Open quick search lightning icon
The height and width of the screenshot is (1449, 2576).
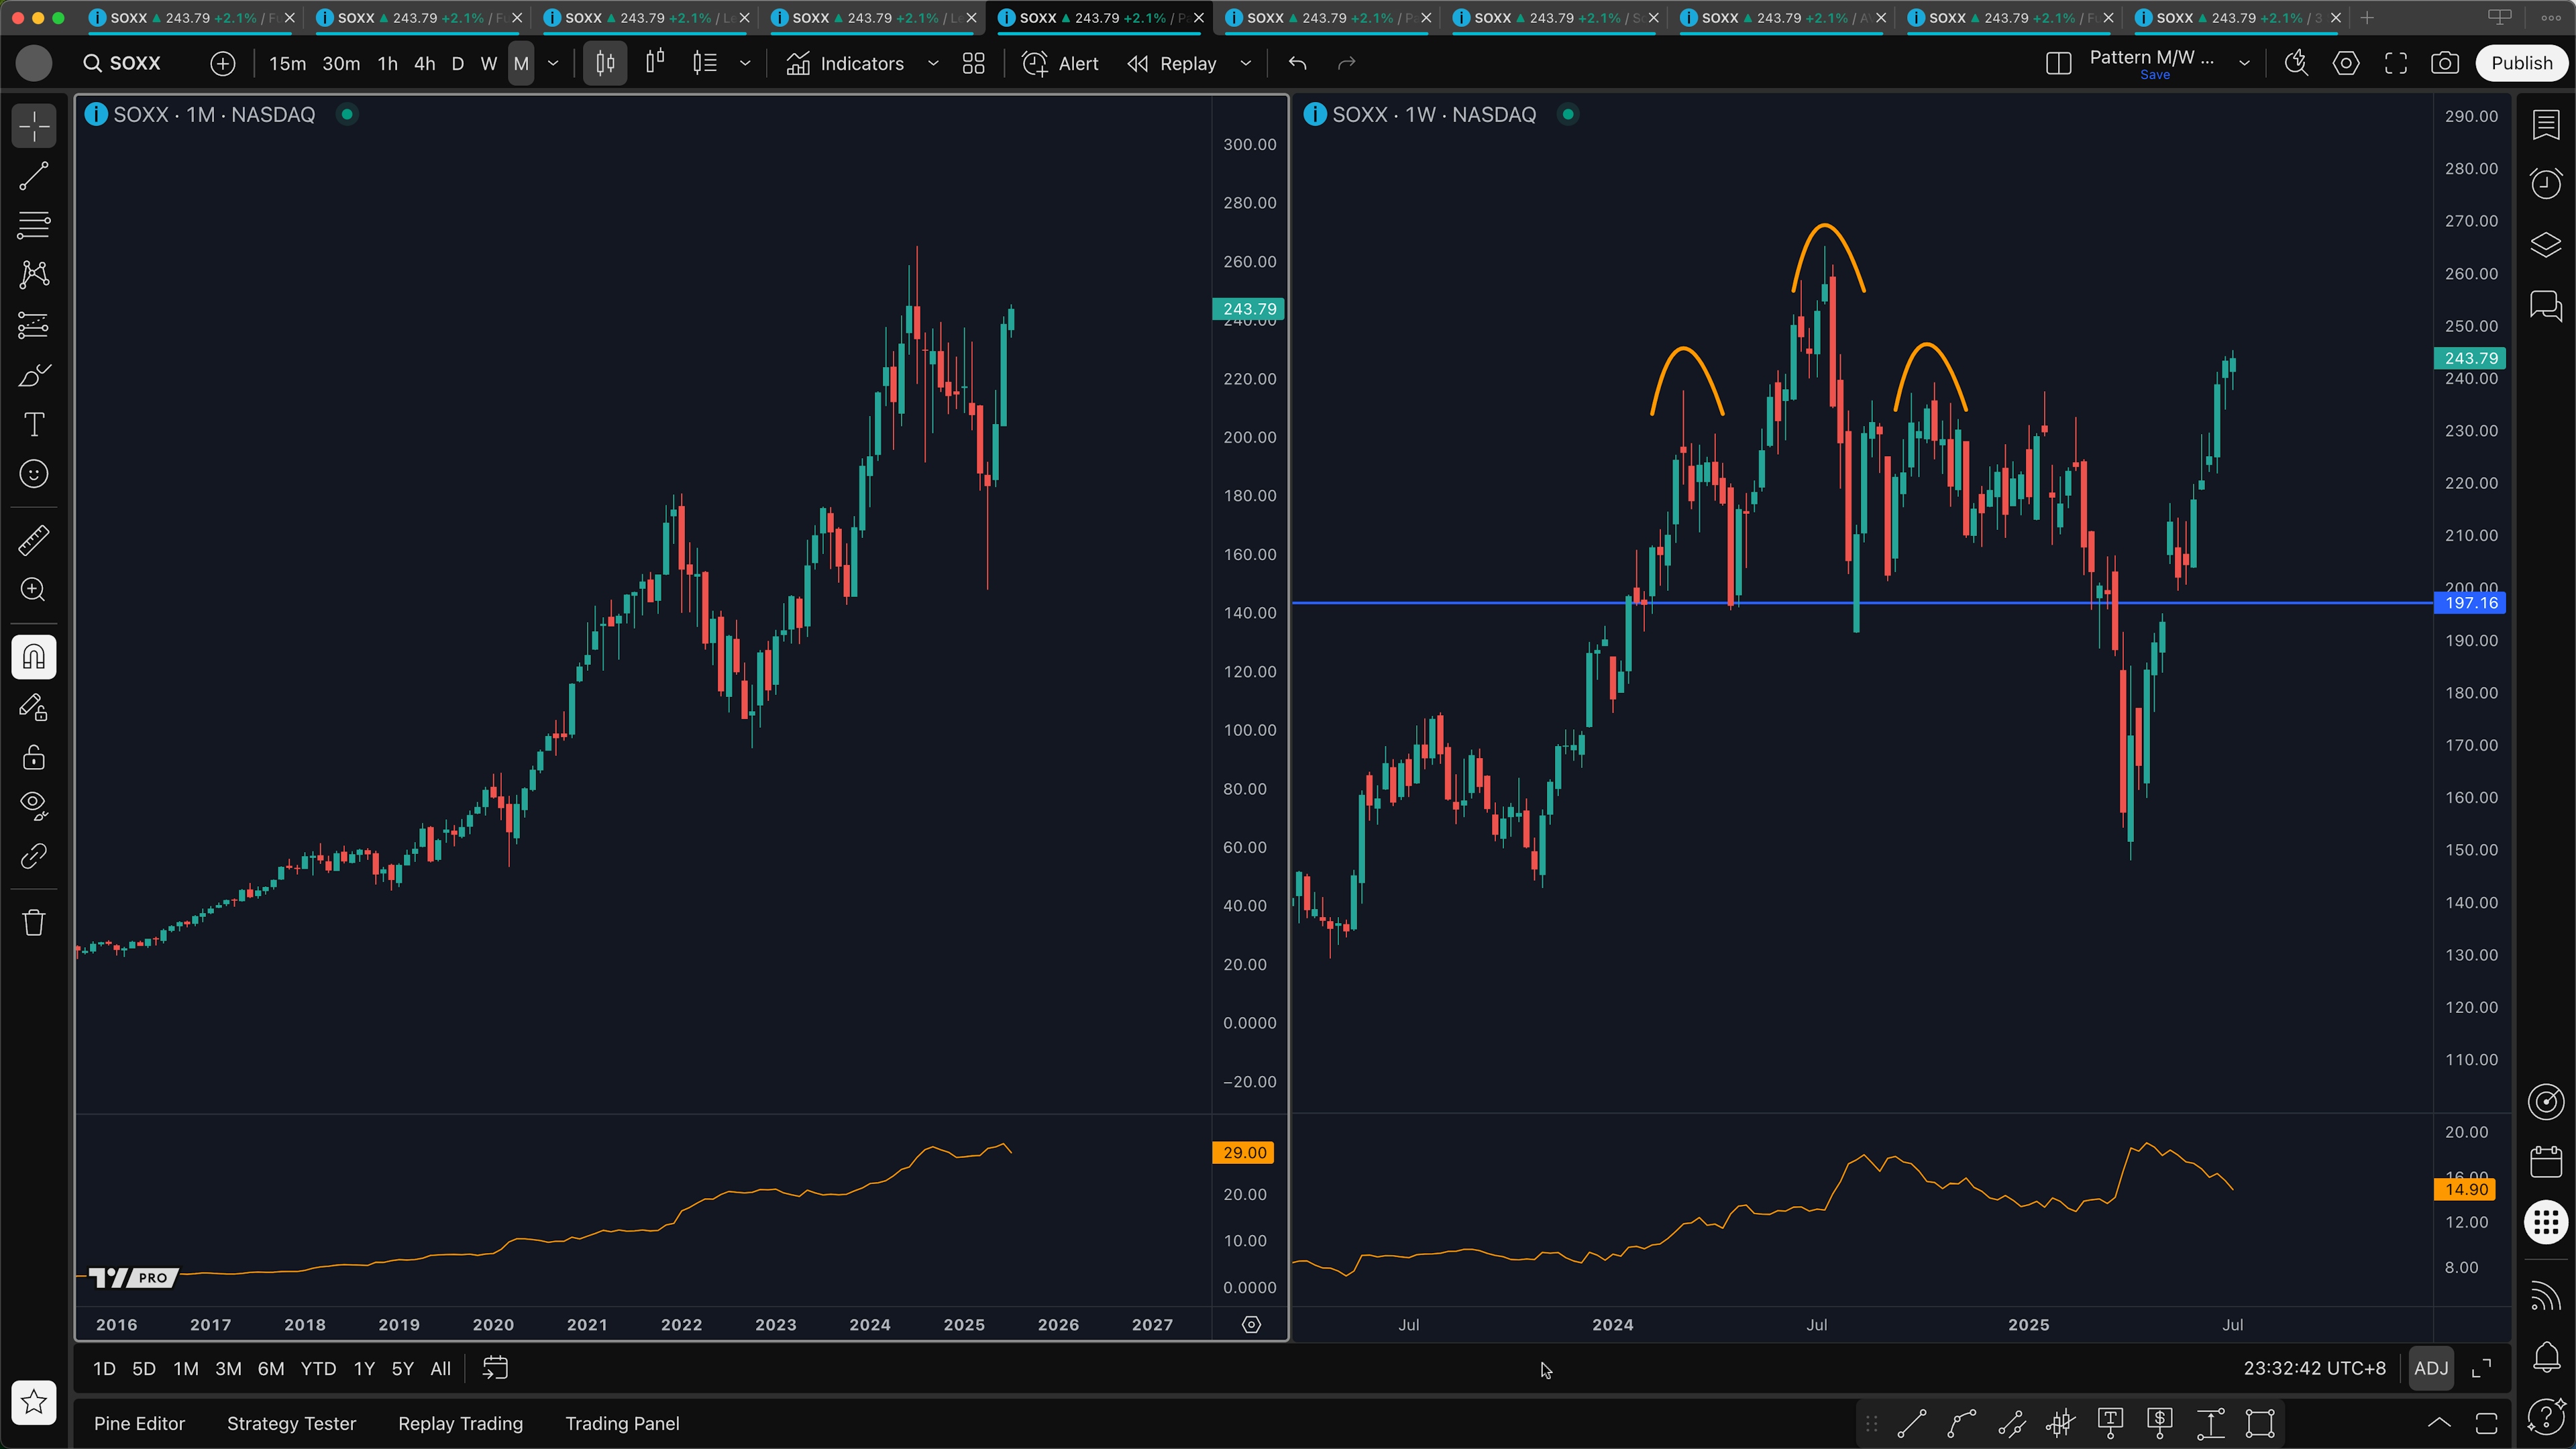point(2297,63)
